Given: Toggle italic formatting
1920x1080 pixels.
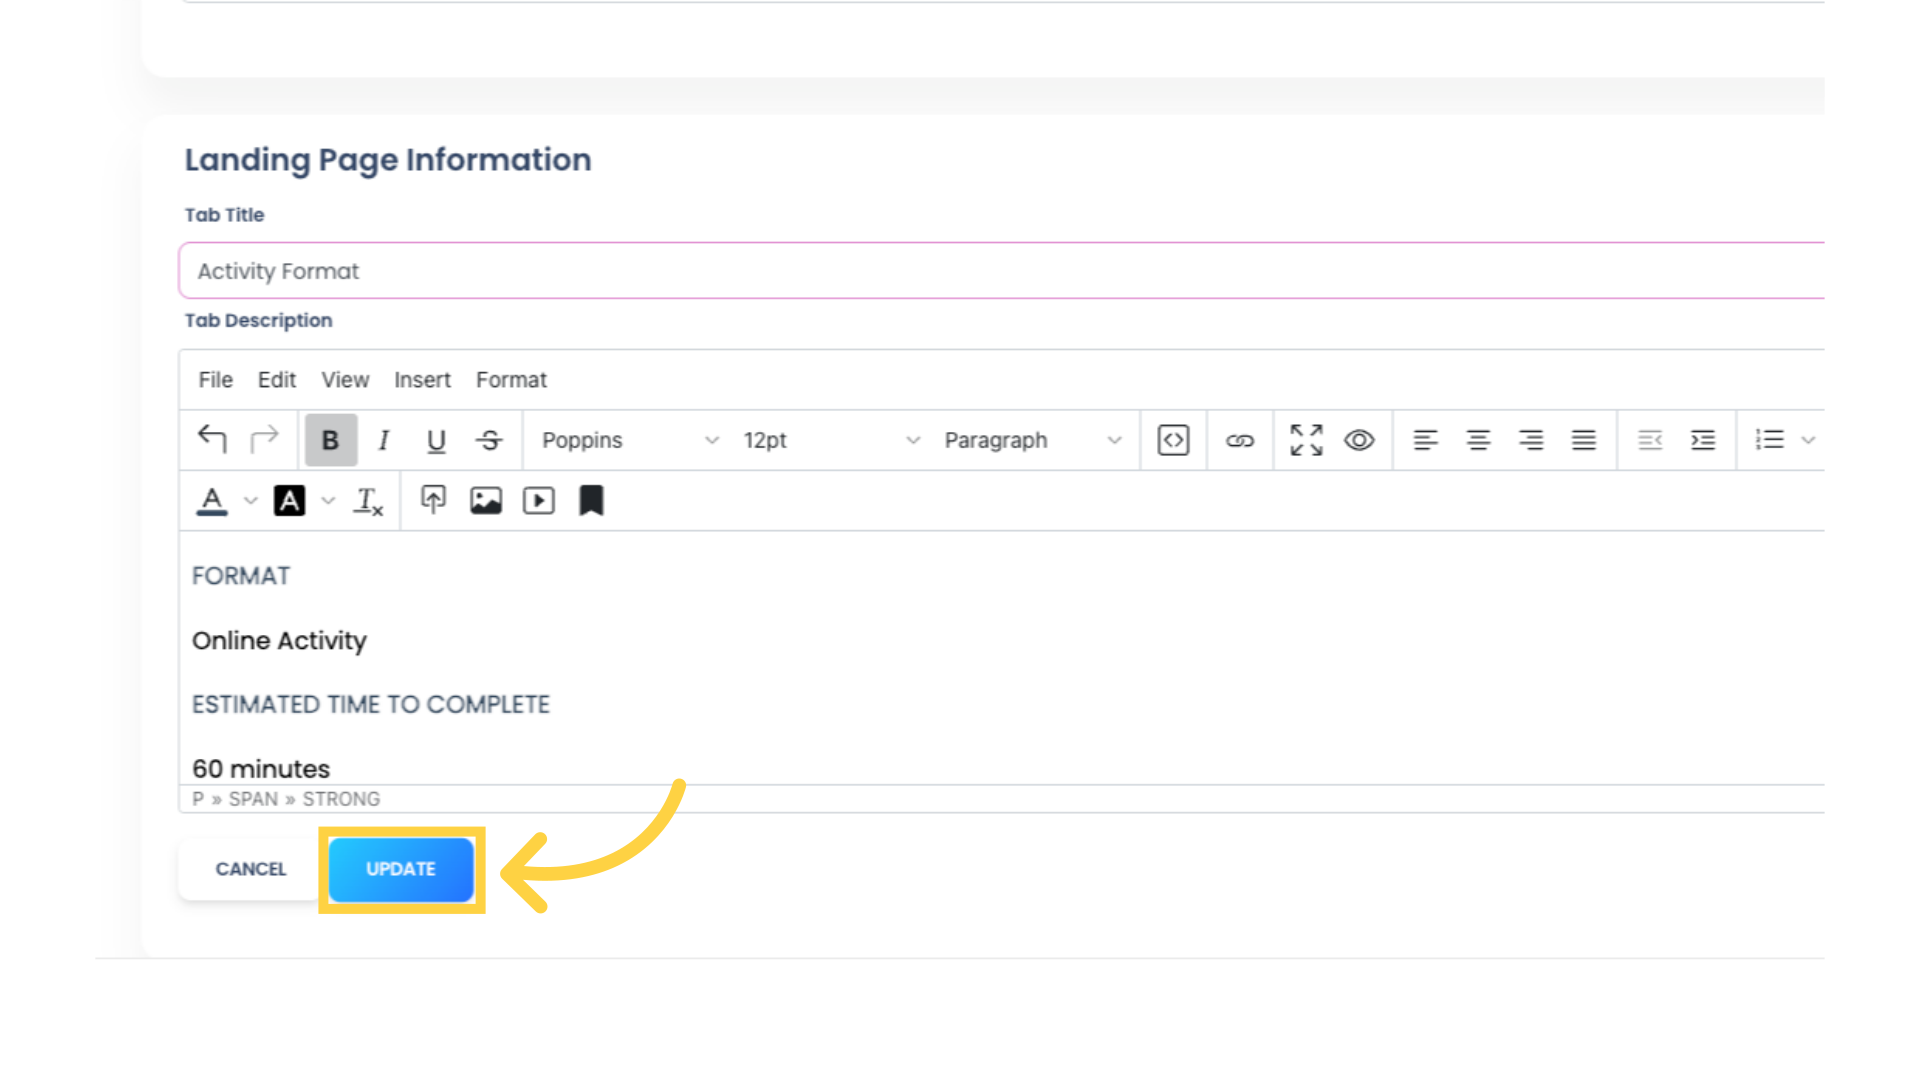Looking at the screenshot, I should click(x=384, y=439).
